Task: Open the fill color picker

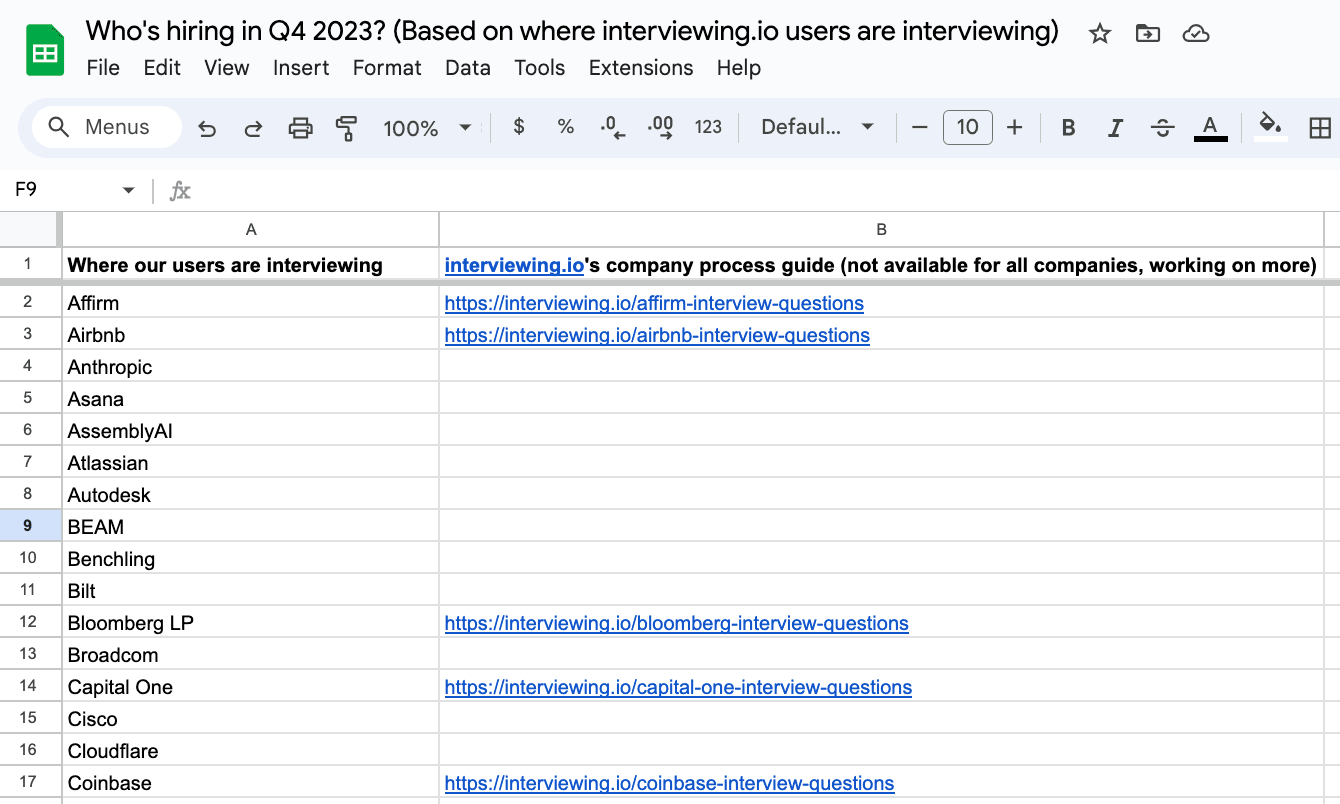Action: click(1268, 127)
